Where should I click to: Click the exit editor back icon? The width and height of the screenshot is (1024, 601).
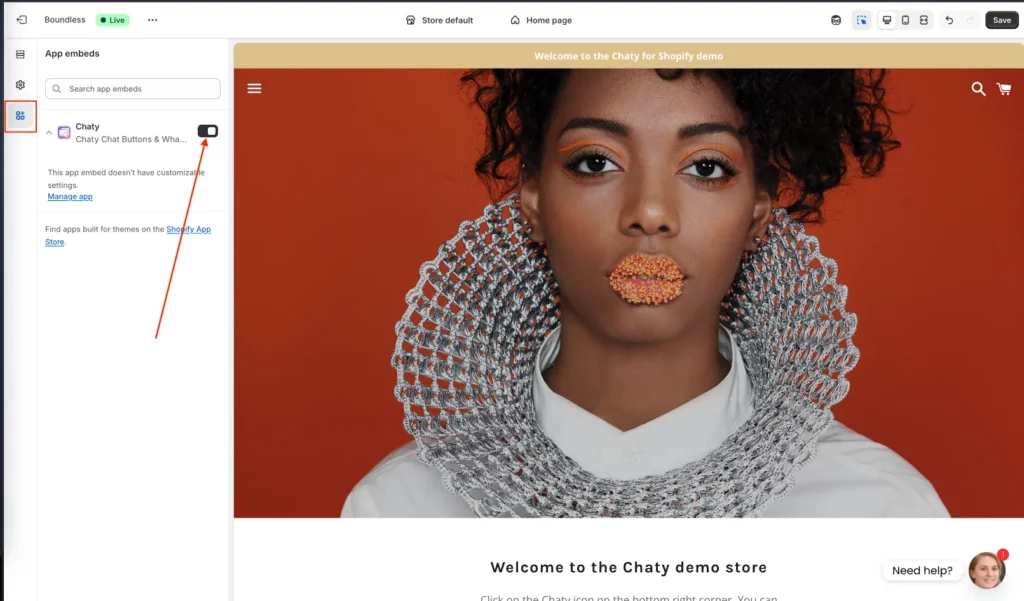(x=22, y=20)
